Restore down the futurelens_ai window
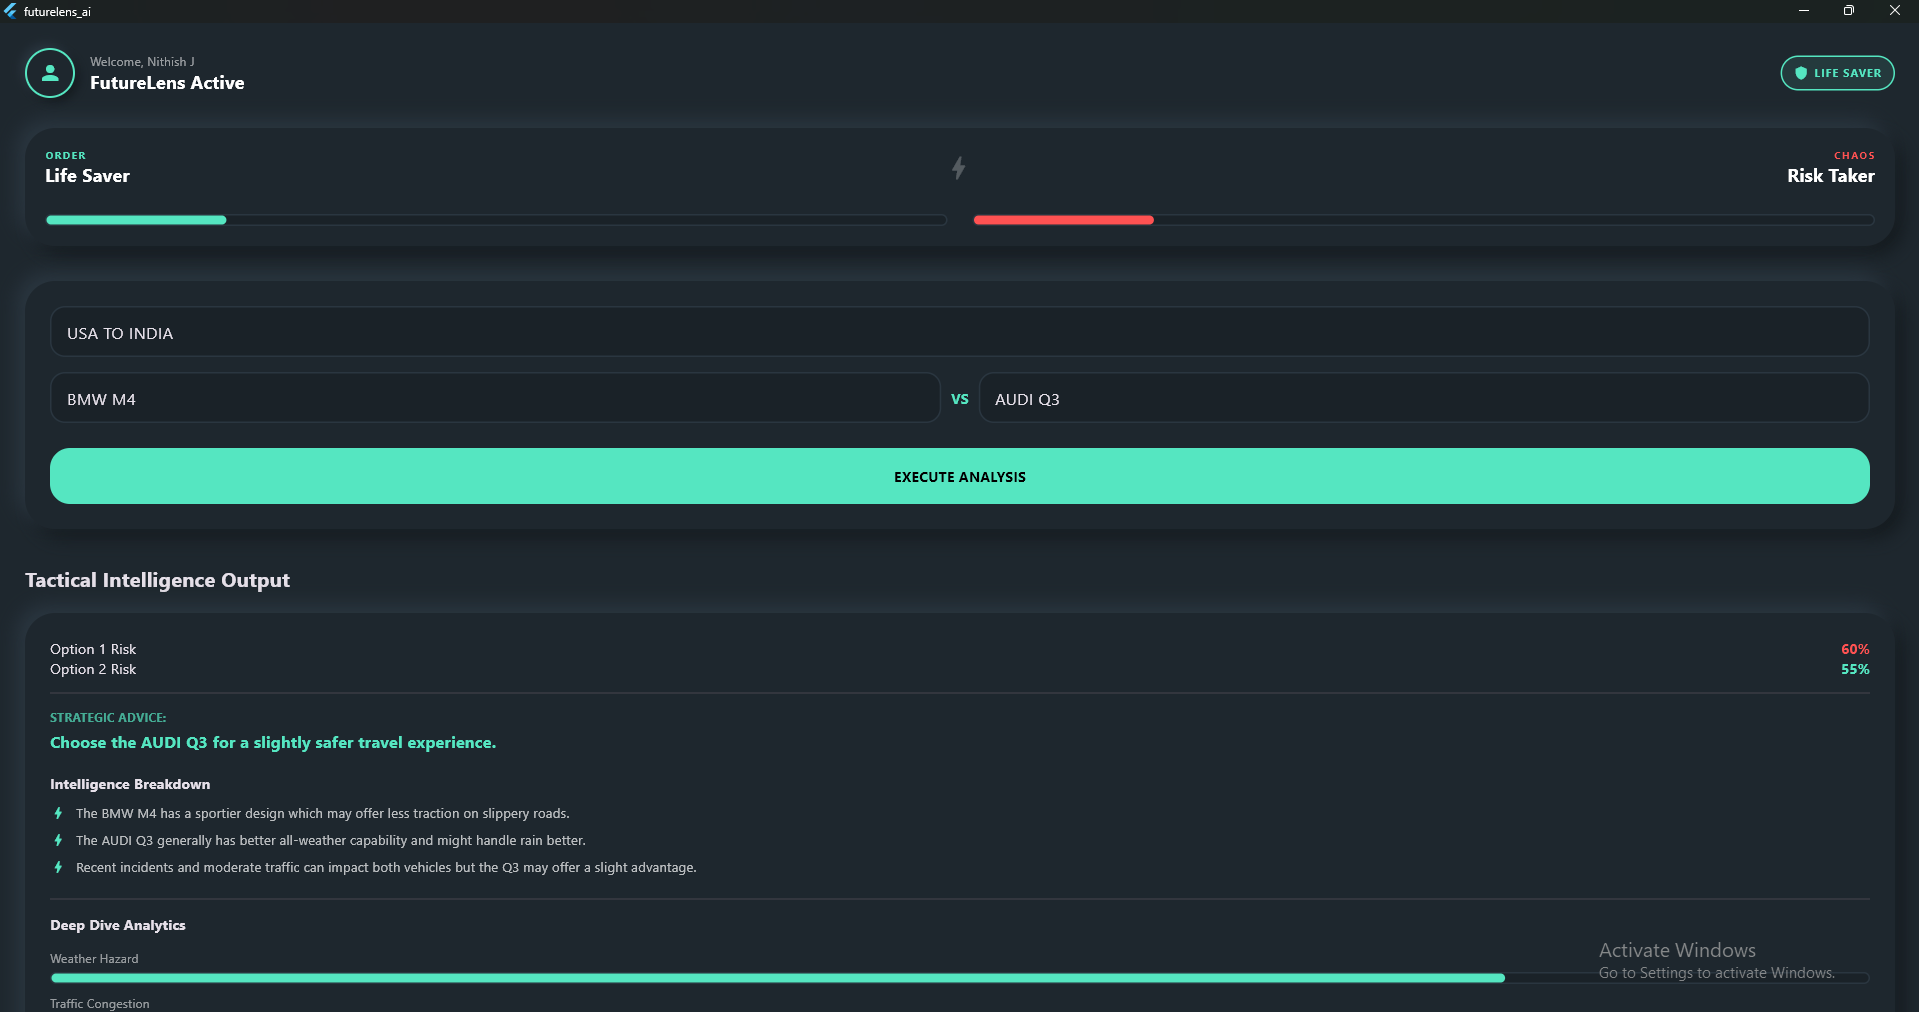 coord(1849,11)
